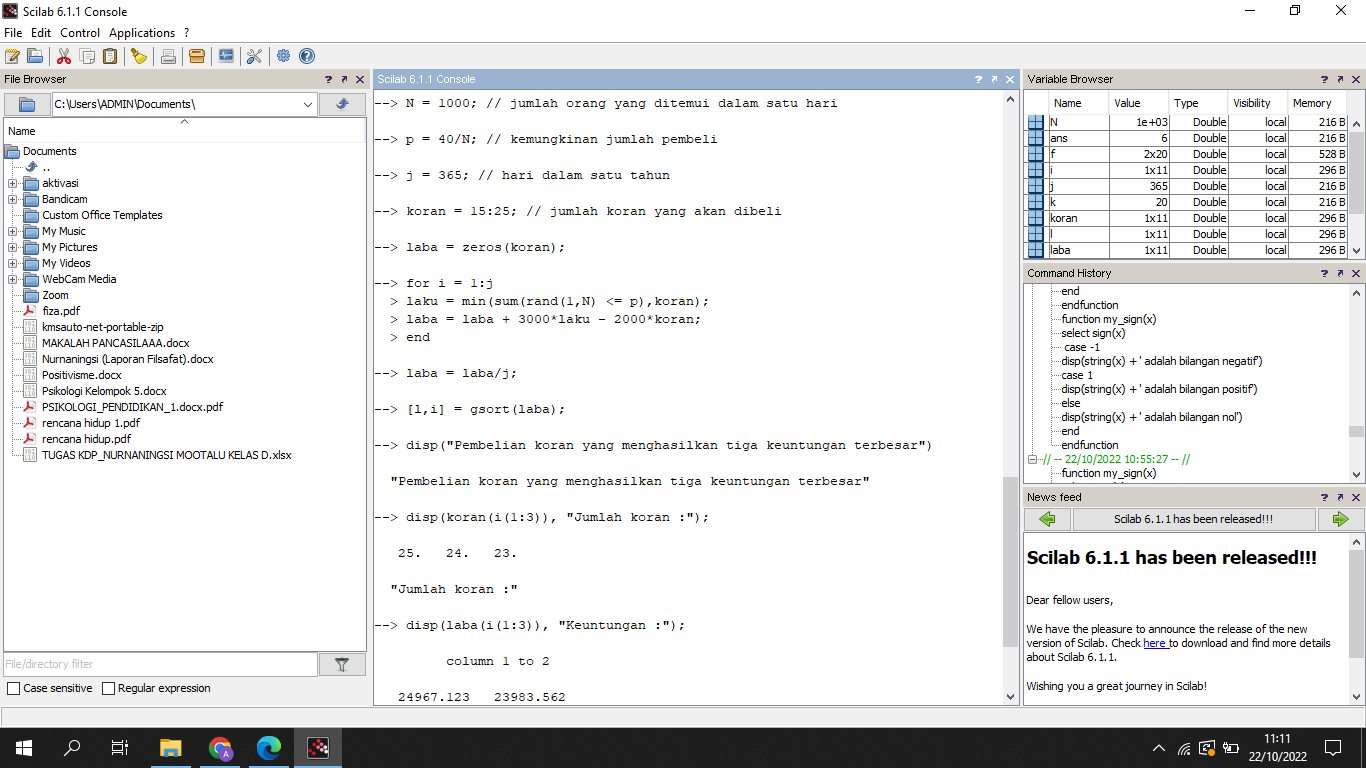Expand the WebCam Media folder
The image size is (1366, 768).
[x=12, y=279]
